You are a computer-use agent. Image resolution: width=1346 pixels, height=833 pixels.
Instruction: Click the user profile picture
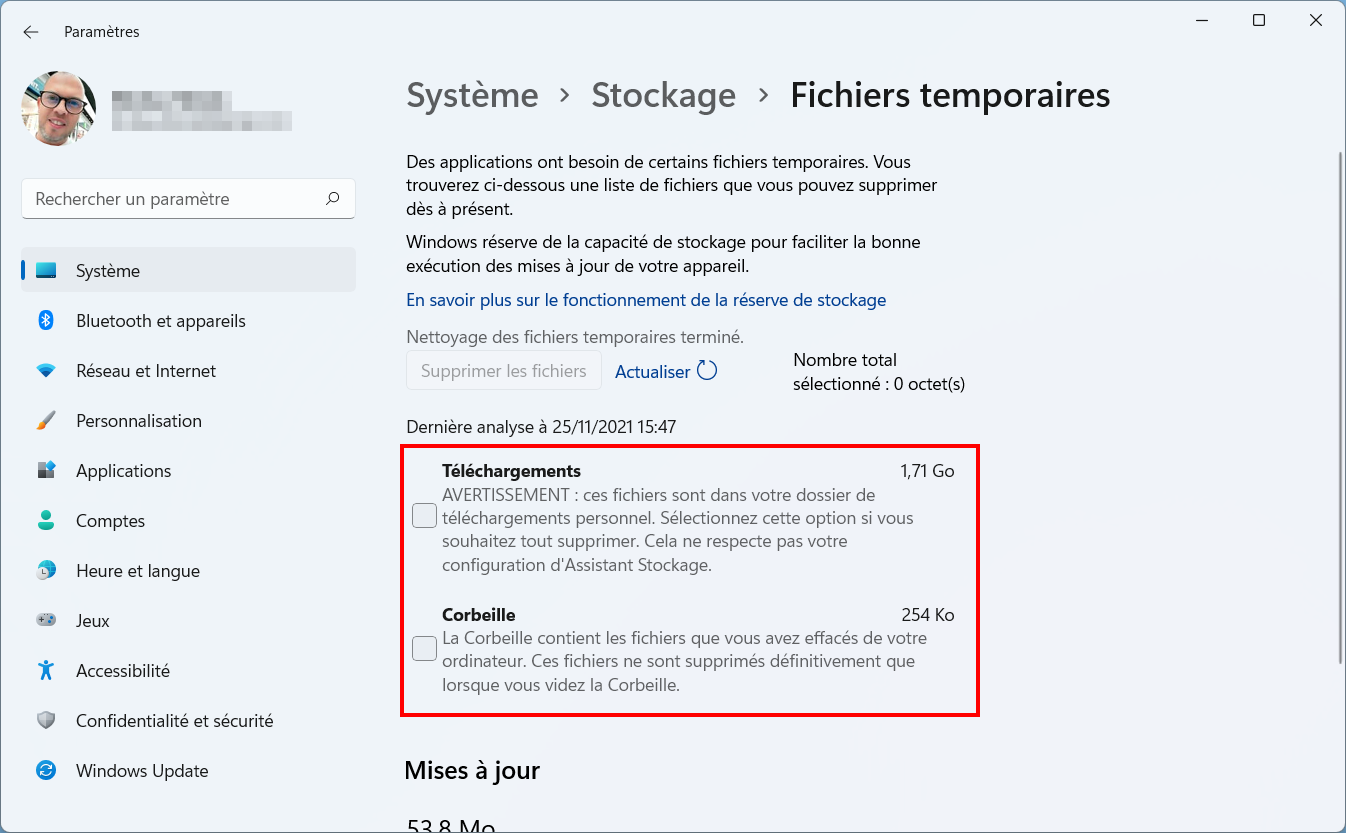(x=59, y=108)
